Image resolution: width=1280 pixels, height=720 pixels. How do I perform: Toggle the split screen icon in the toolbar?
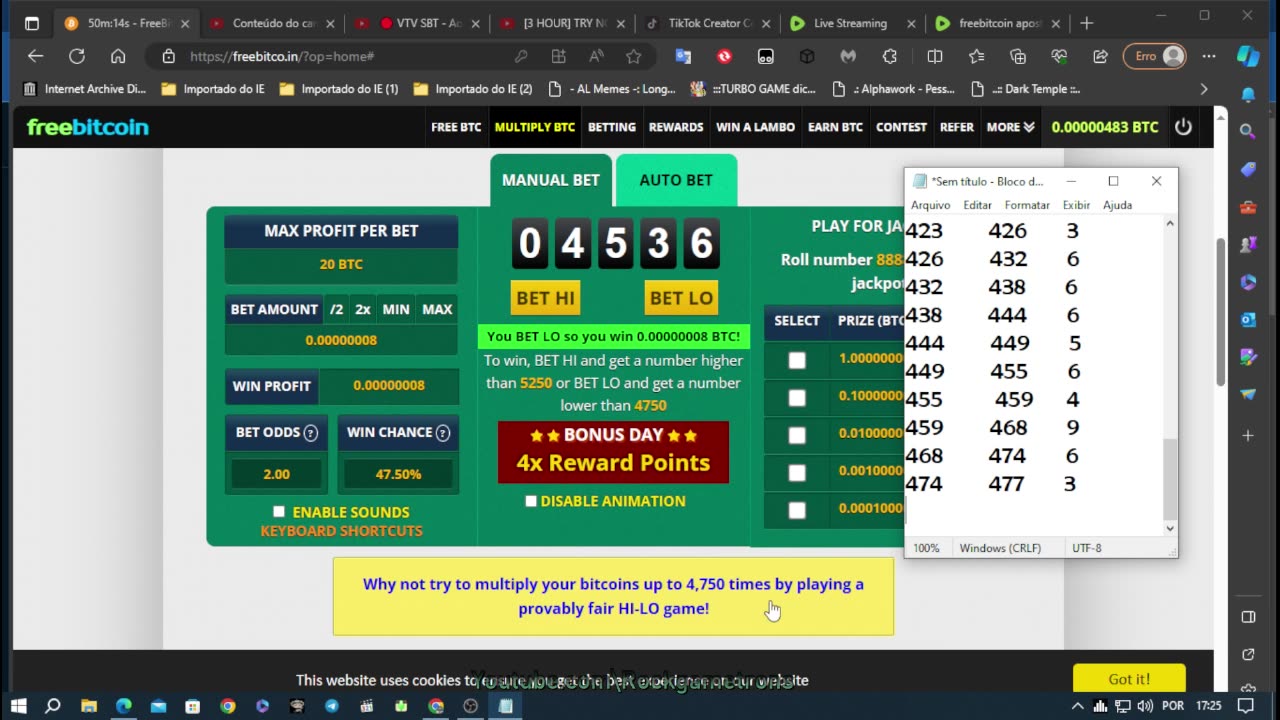(x=935, y=57)
